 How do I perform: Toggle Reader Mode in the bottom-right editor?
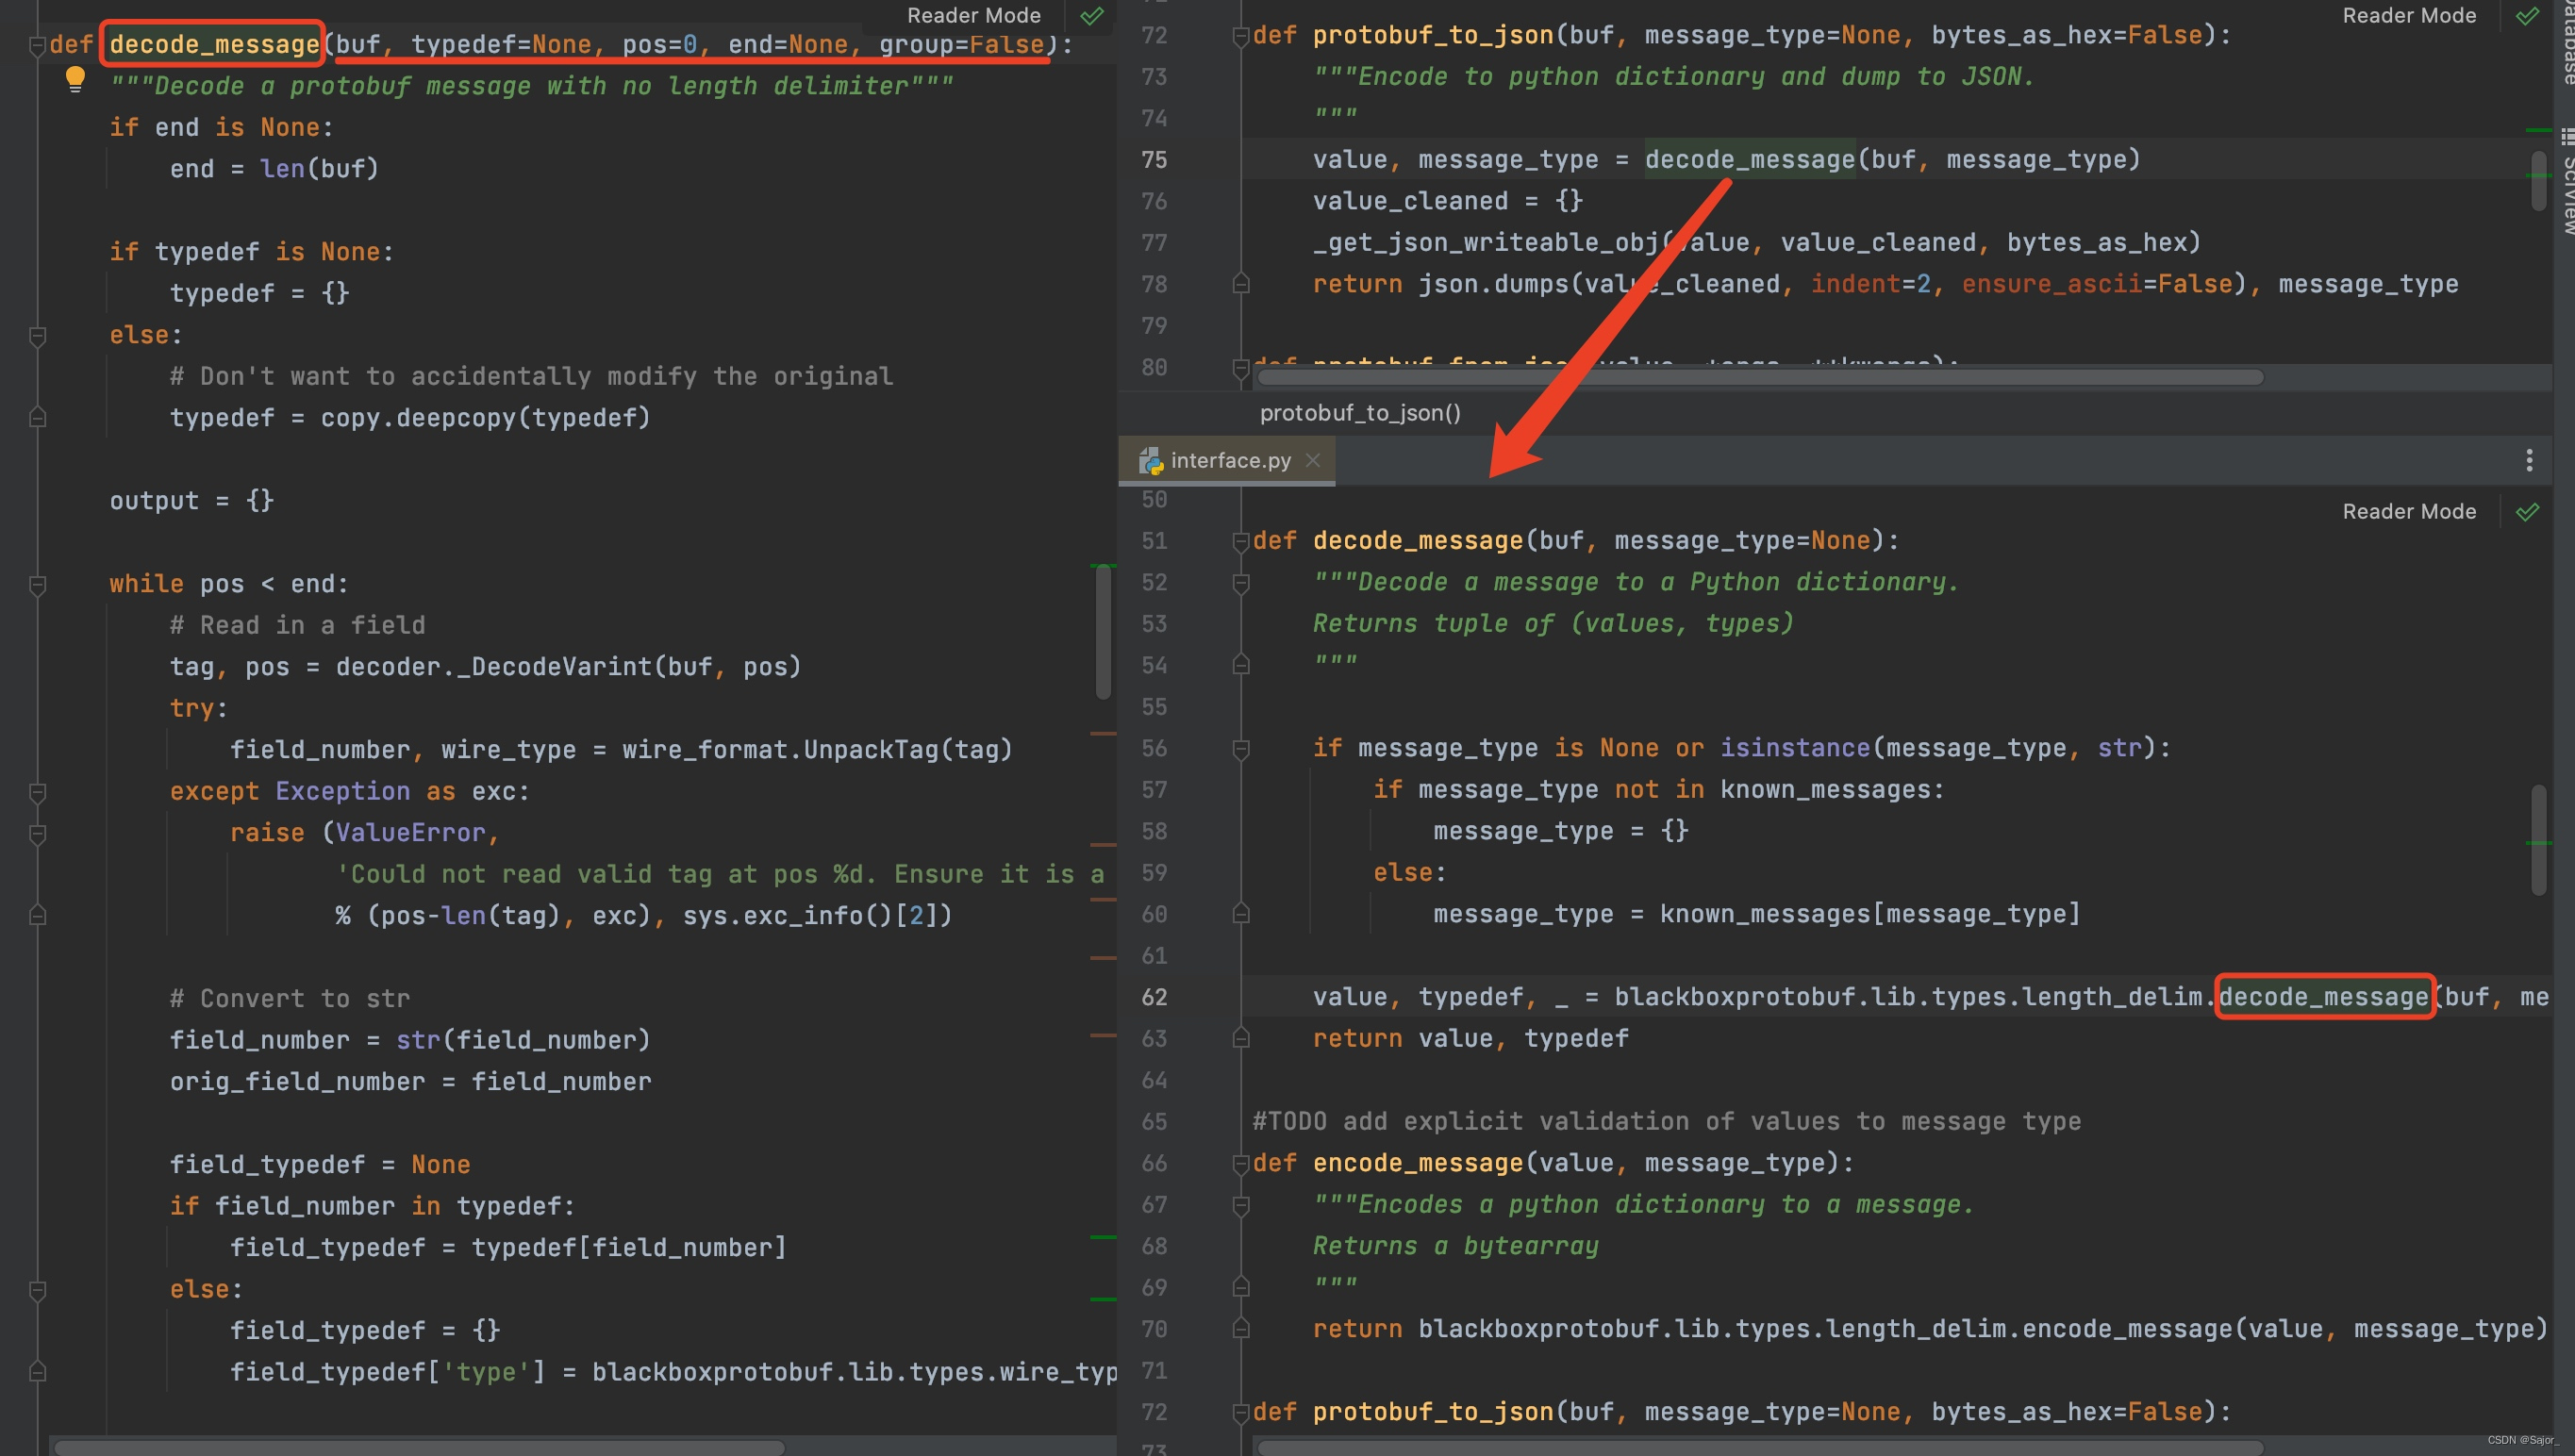pyautogui.click(x=2409, y=511)
